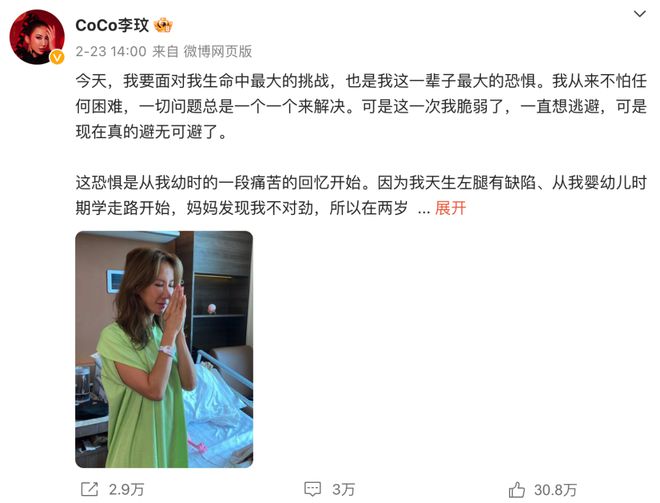Viewport: 660px width, 503px height.
Task: Click the ellipsis before 展开
Action: coord(424,211)
